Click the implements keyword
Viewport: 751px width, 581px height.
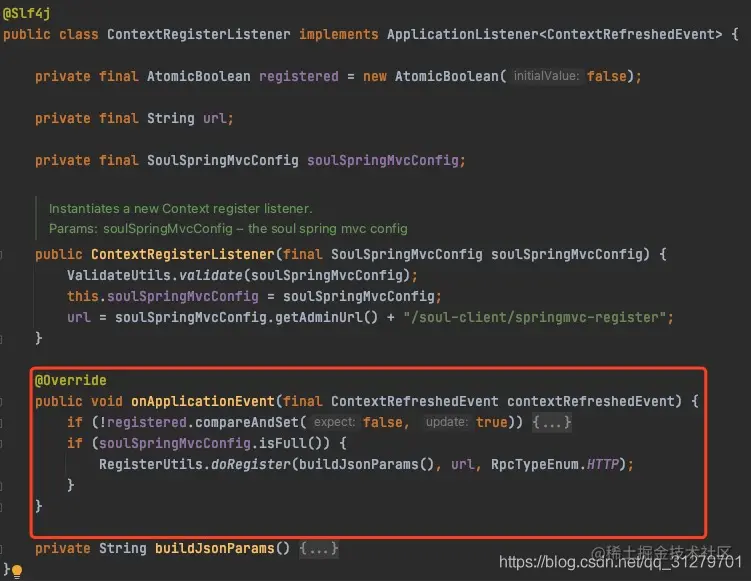click(x=339, y=34)
